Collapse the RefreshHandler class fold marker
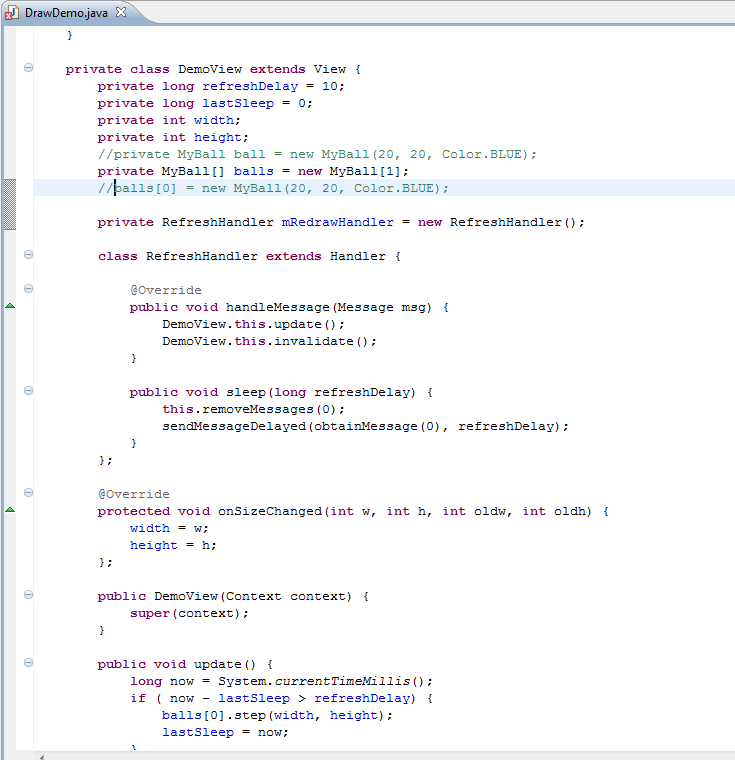 click(29, 254)
